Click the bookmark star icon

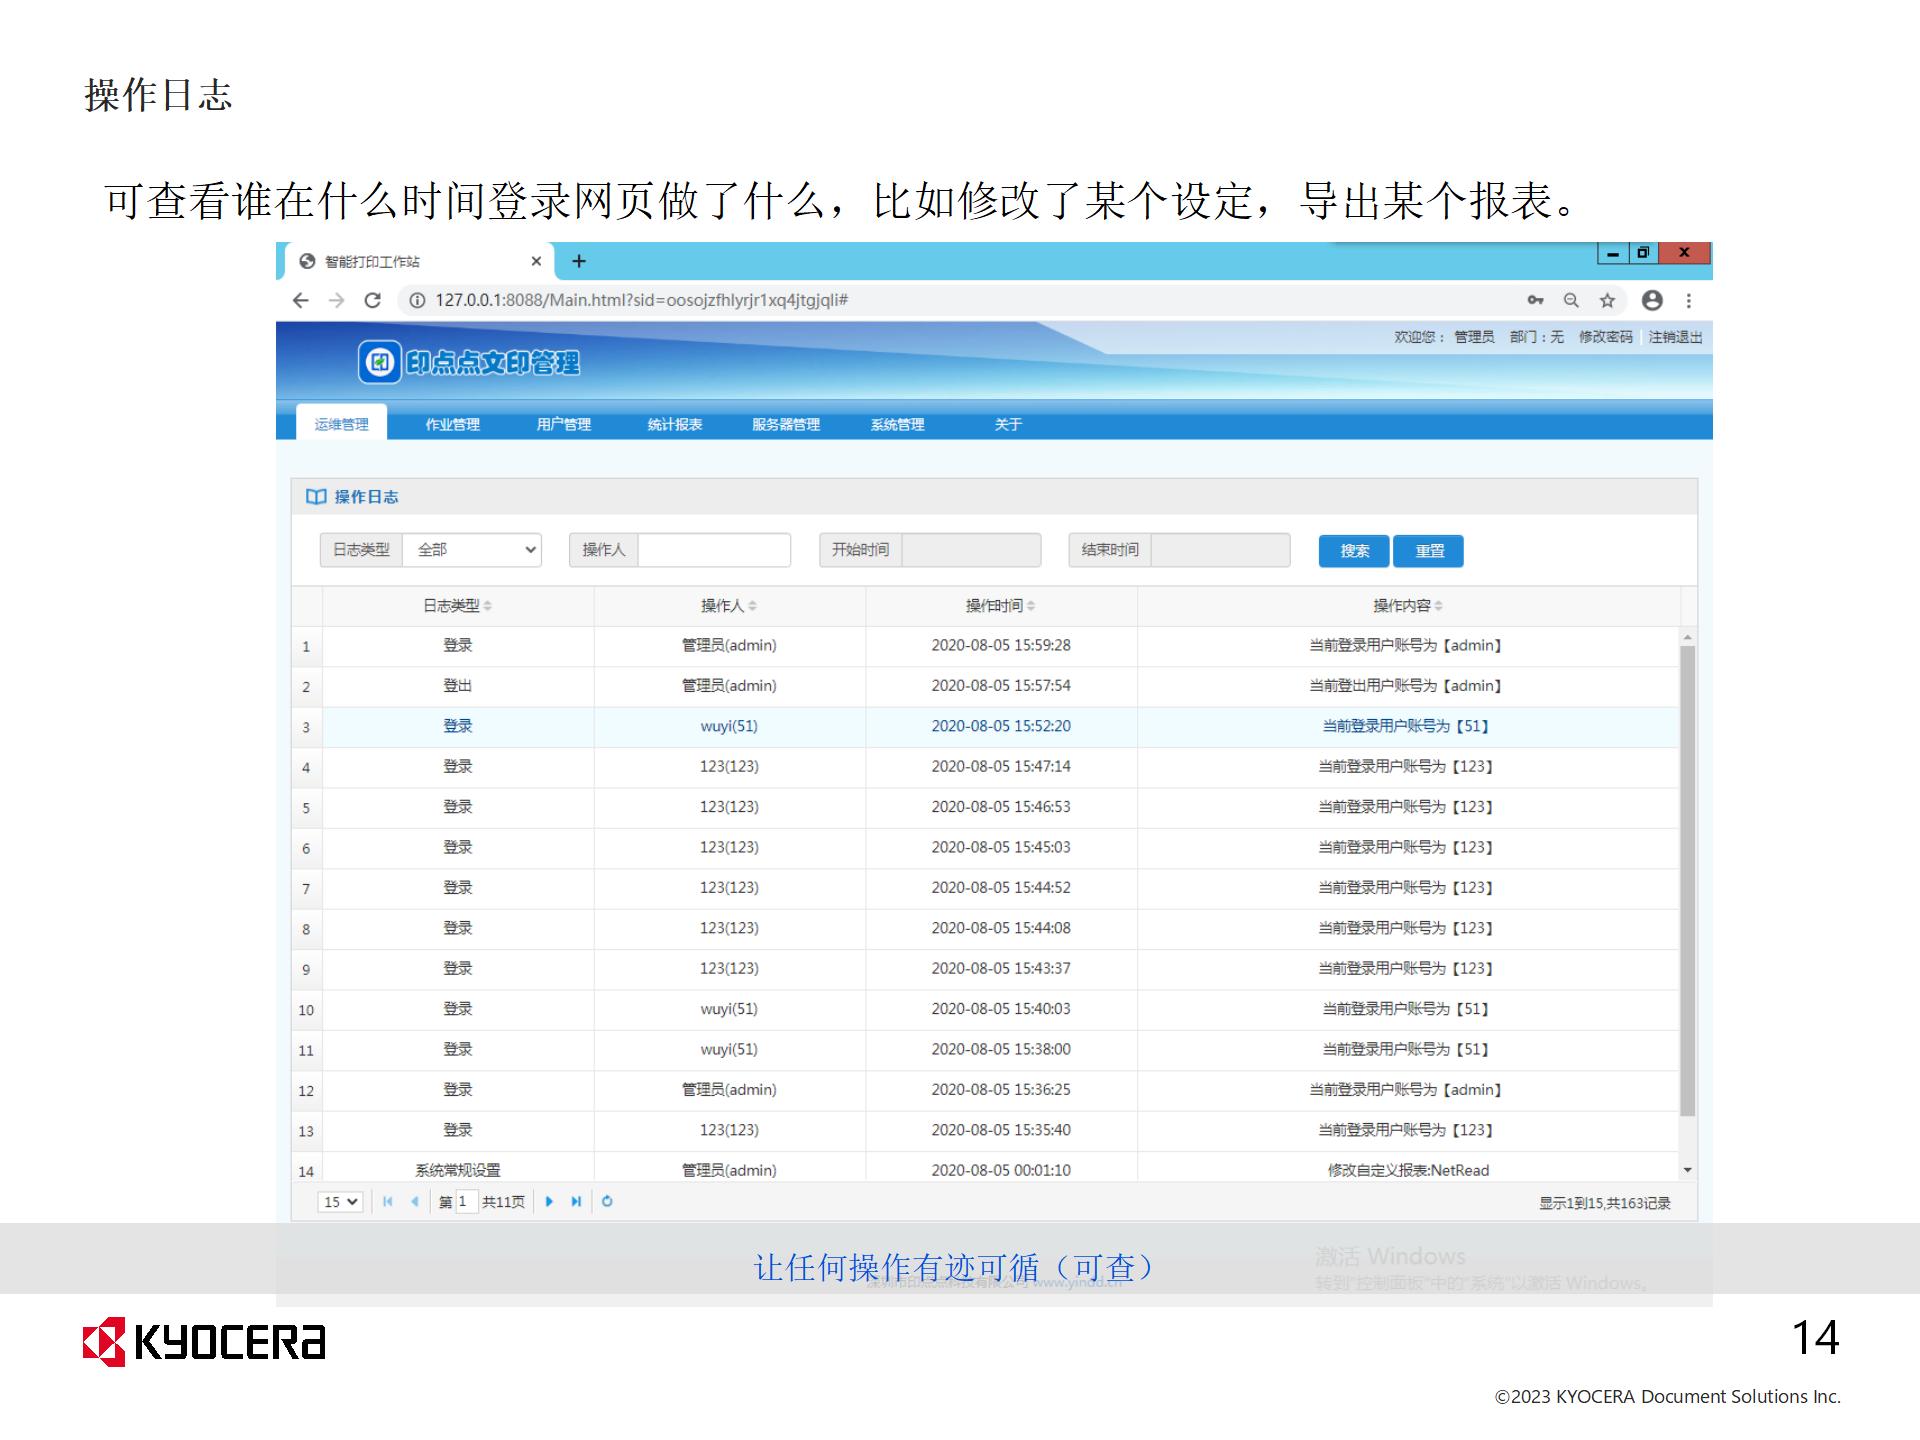click(1607, 300)
